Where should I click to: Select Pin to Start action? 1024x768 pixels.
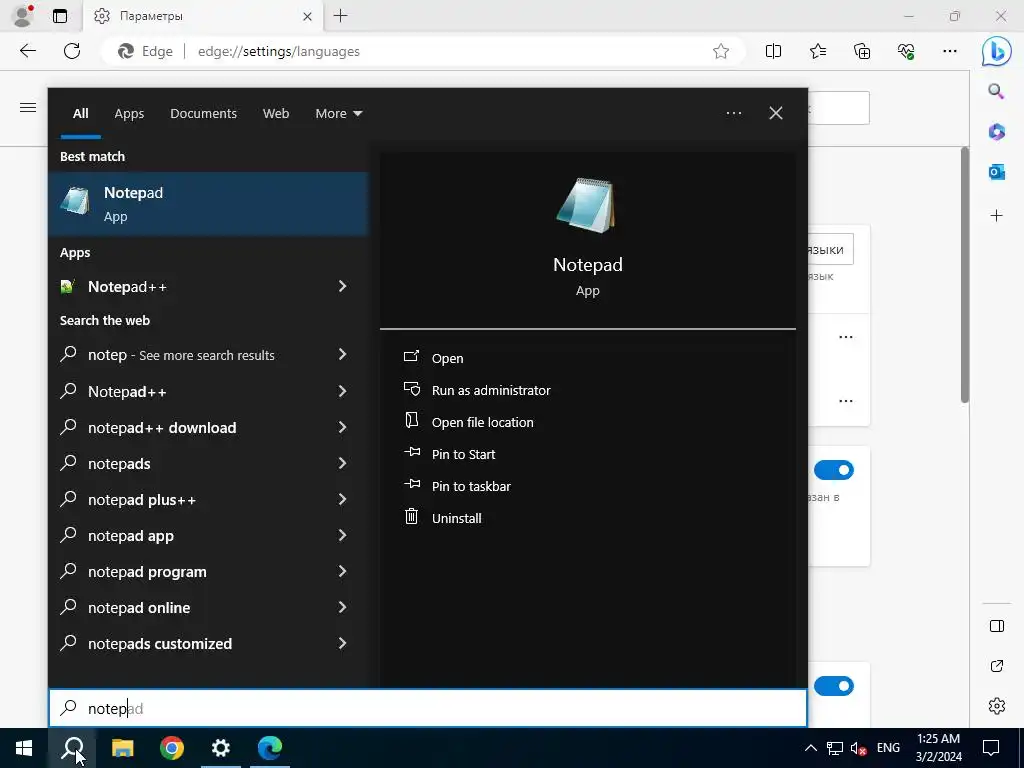[463, 455]
